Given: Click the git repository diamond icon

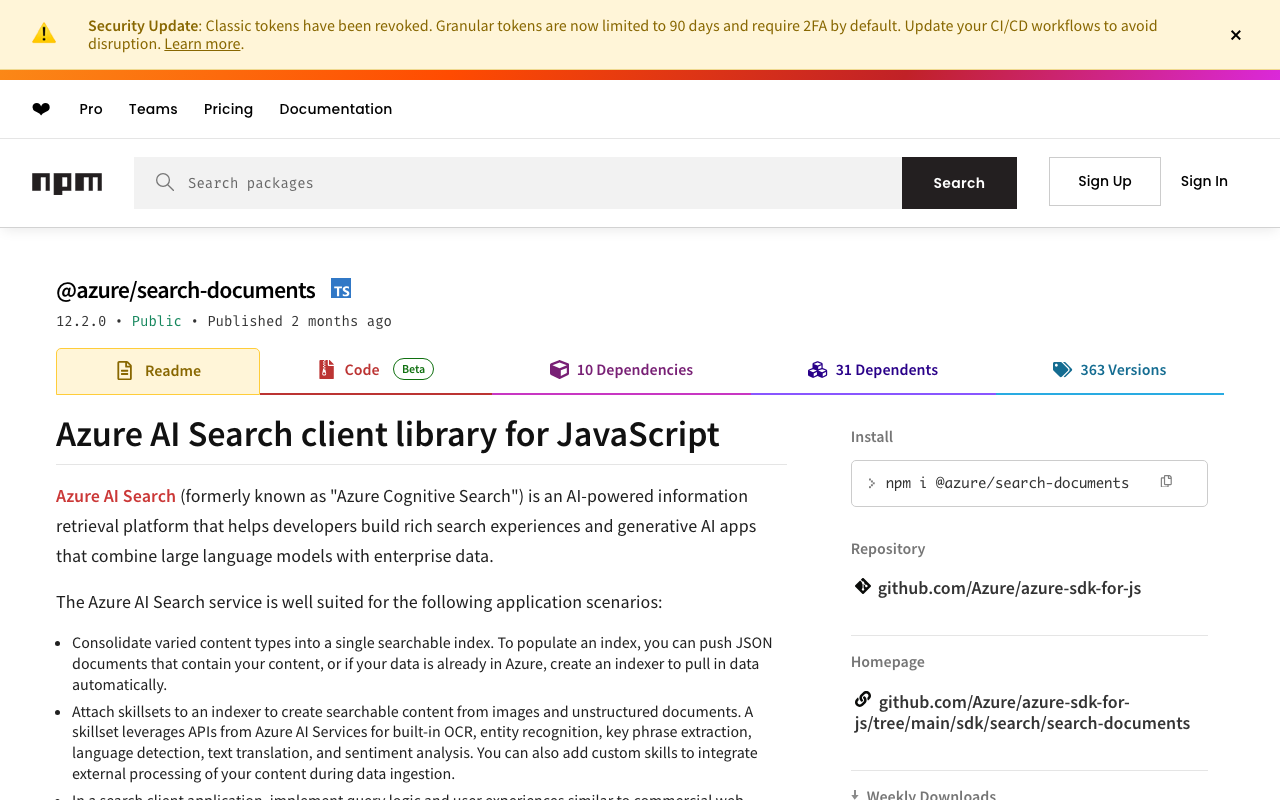Looking at the screenshot, I should click(863, 586).
